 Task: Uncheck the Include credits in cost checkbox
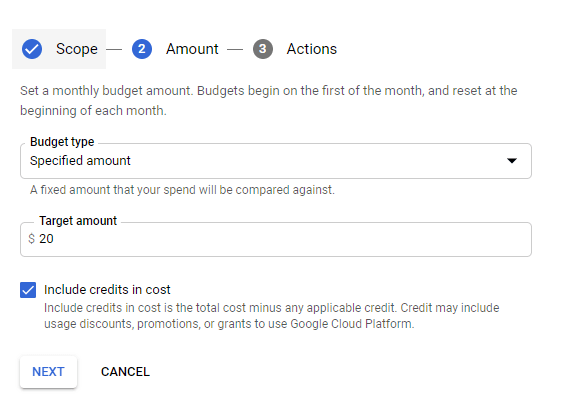28,290
